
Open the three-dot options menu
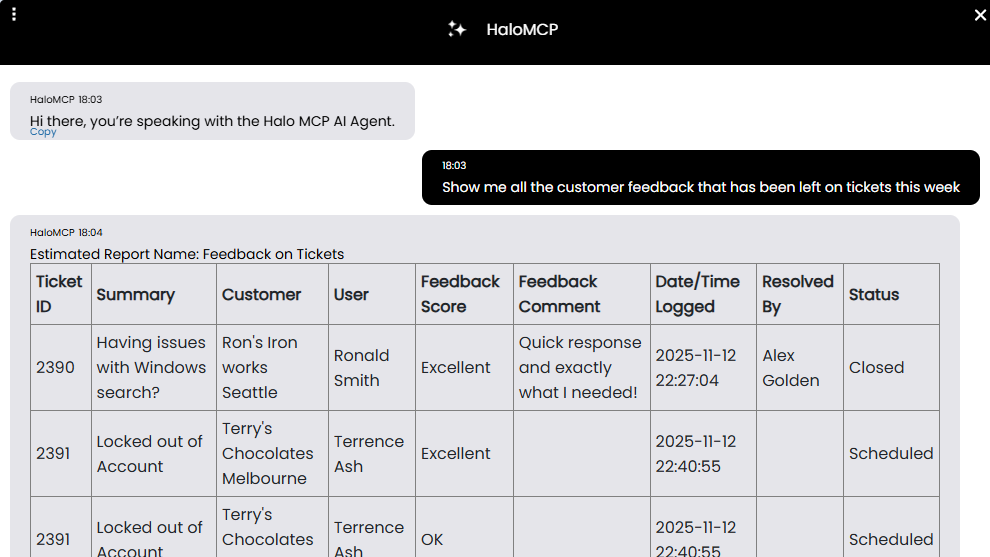[x=14, y=14]
